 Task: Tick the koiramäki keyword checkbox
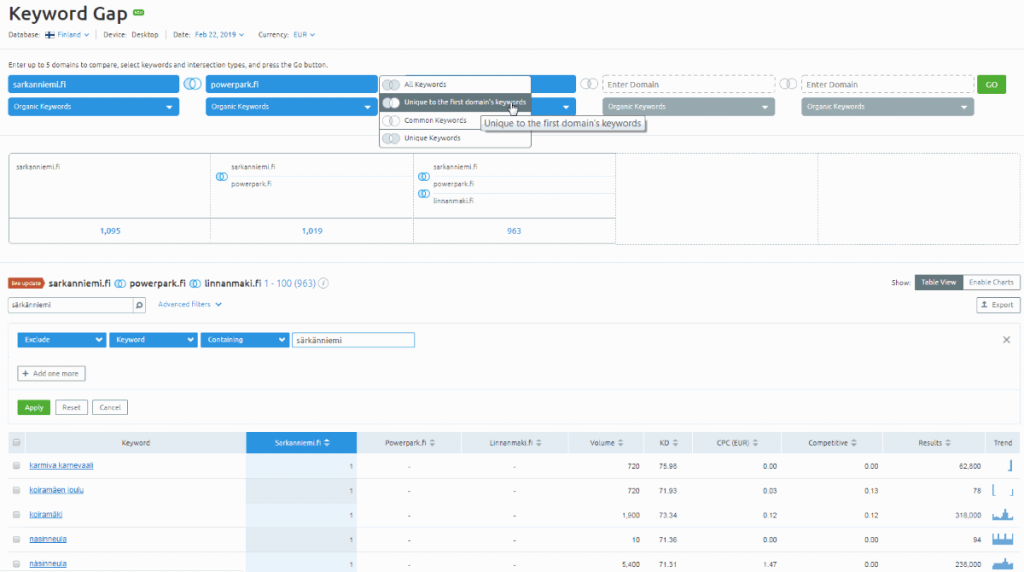point(16,515)
